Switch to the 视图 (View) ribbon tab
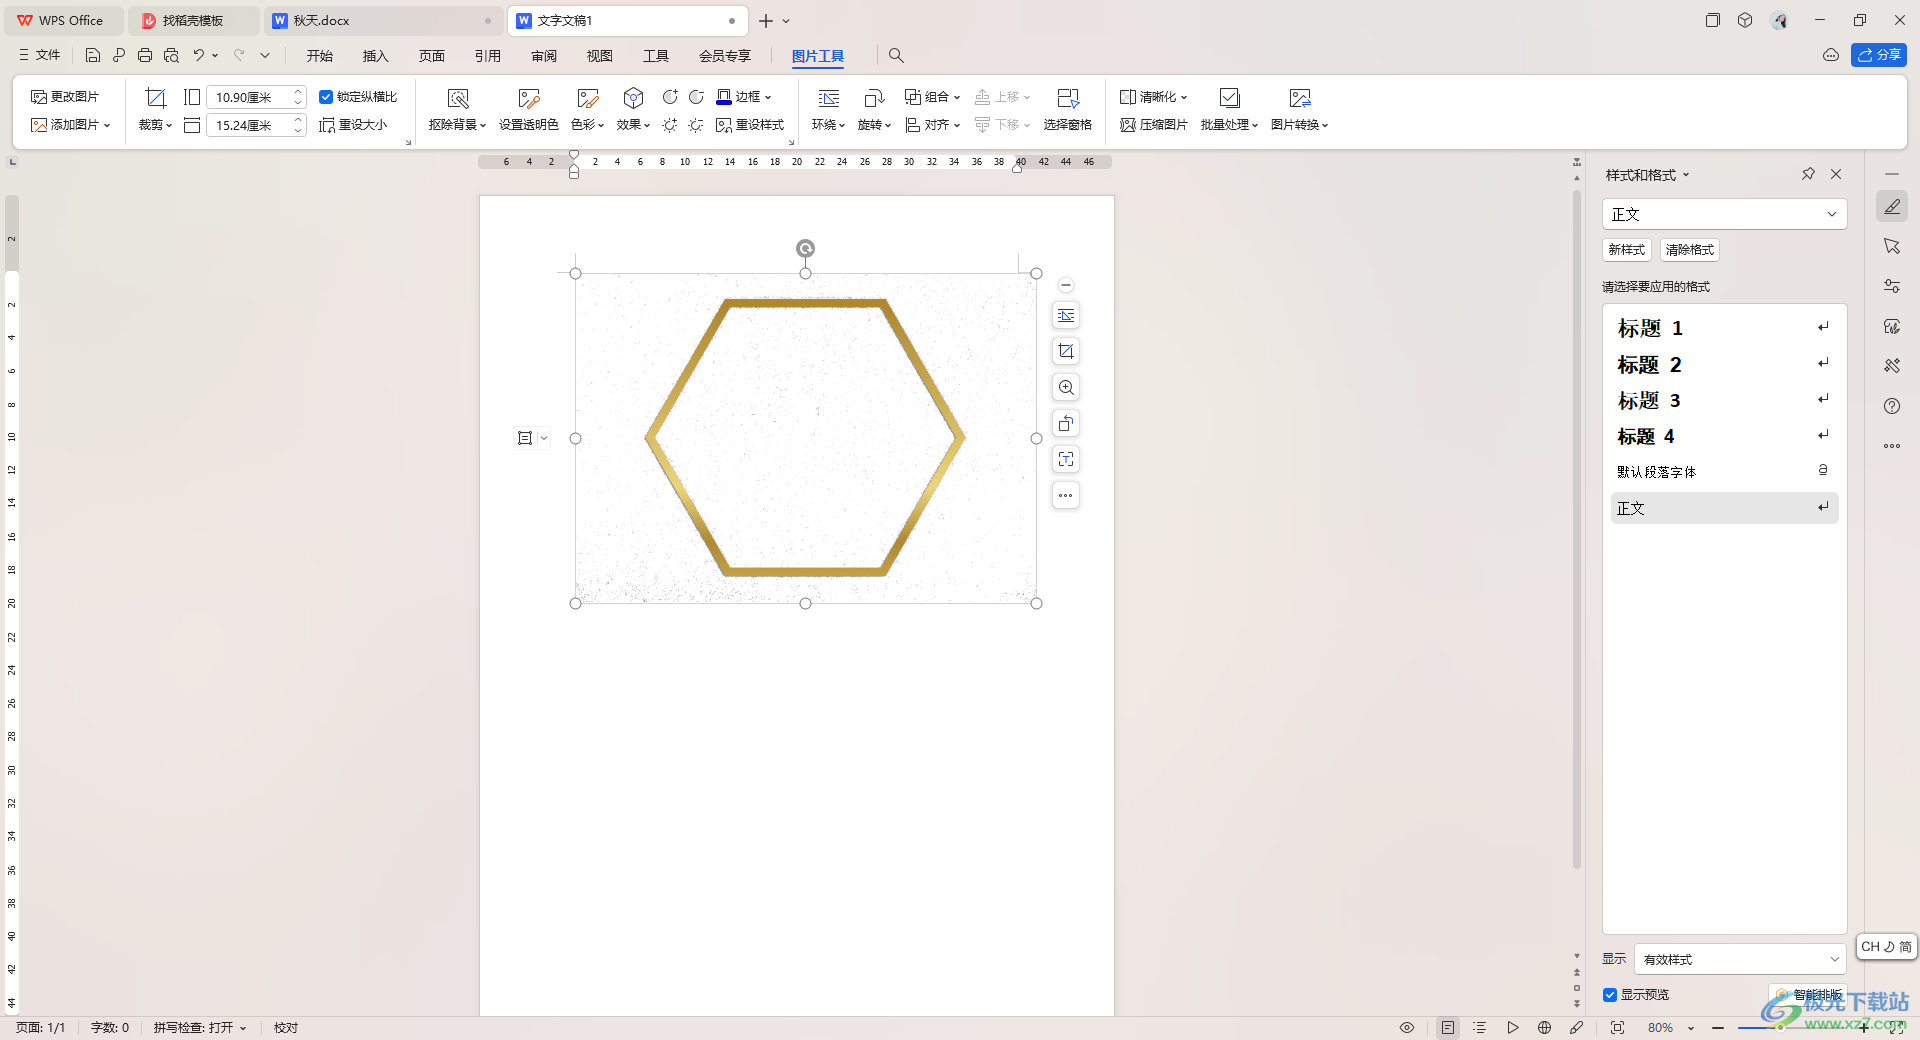The height and width of the screenshot is (1040, 1920). (599, 56)
